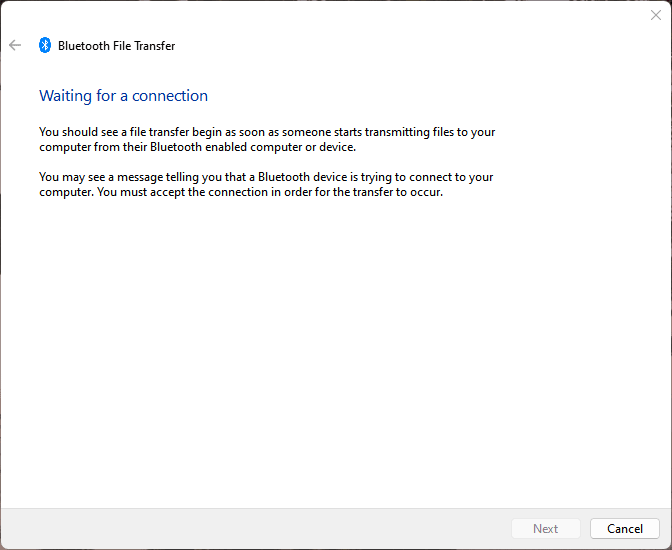The width and height of the screenshot is (672, 550).
Task: Click the Bluetooth logo icon
Action: click(45, 45)
